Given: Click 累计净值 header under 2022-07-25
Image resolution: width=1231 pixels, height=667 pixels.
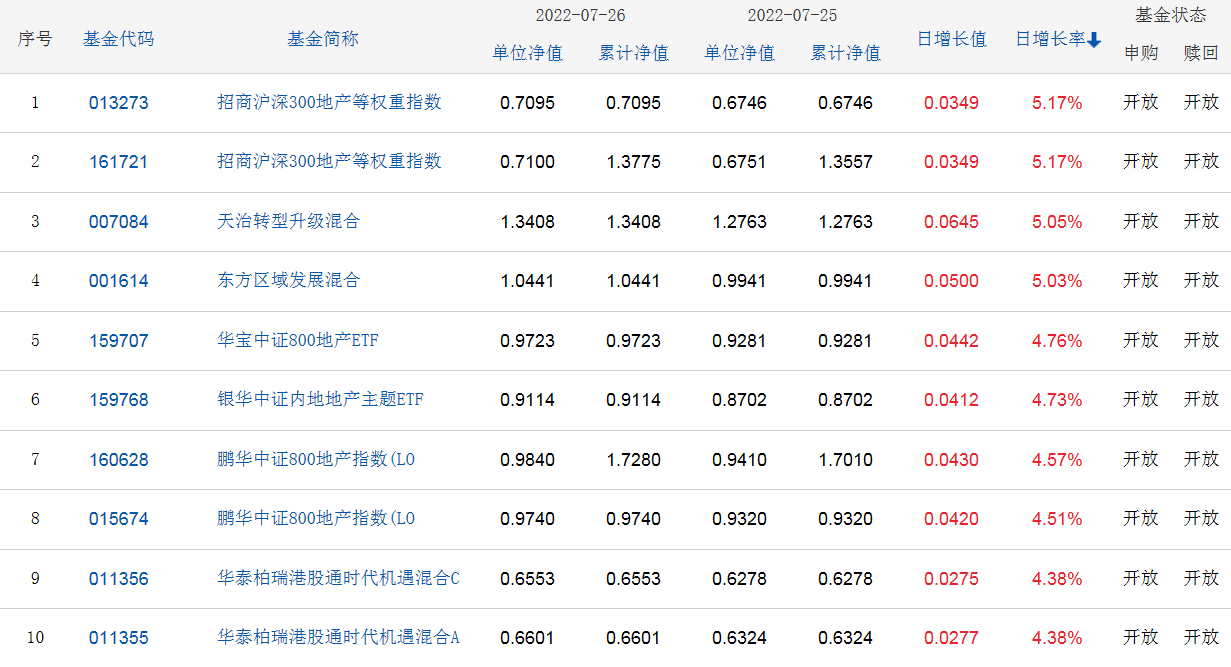Looking at the screenshot, I should (846, 53).
